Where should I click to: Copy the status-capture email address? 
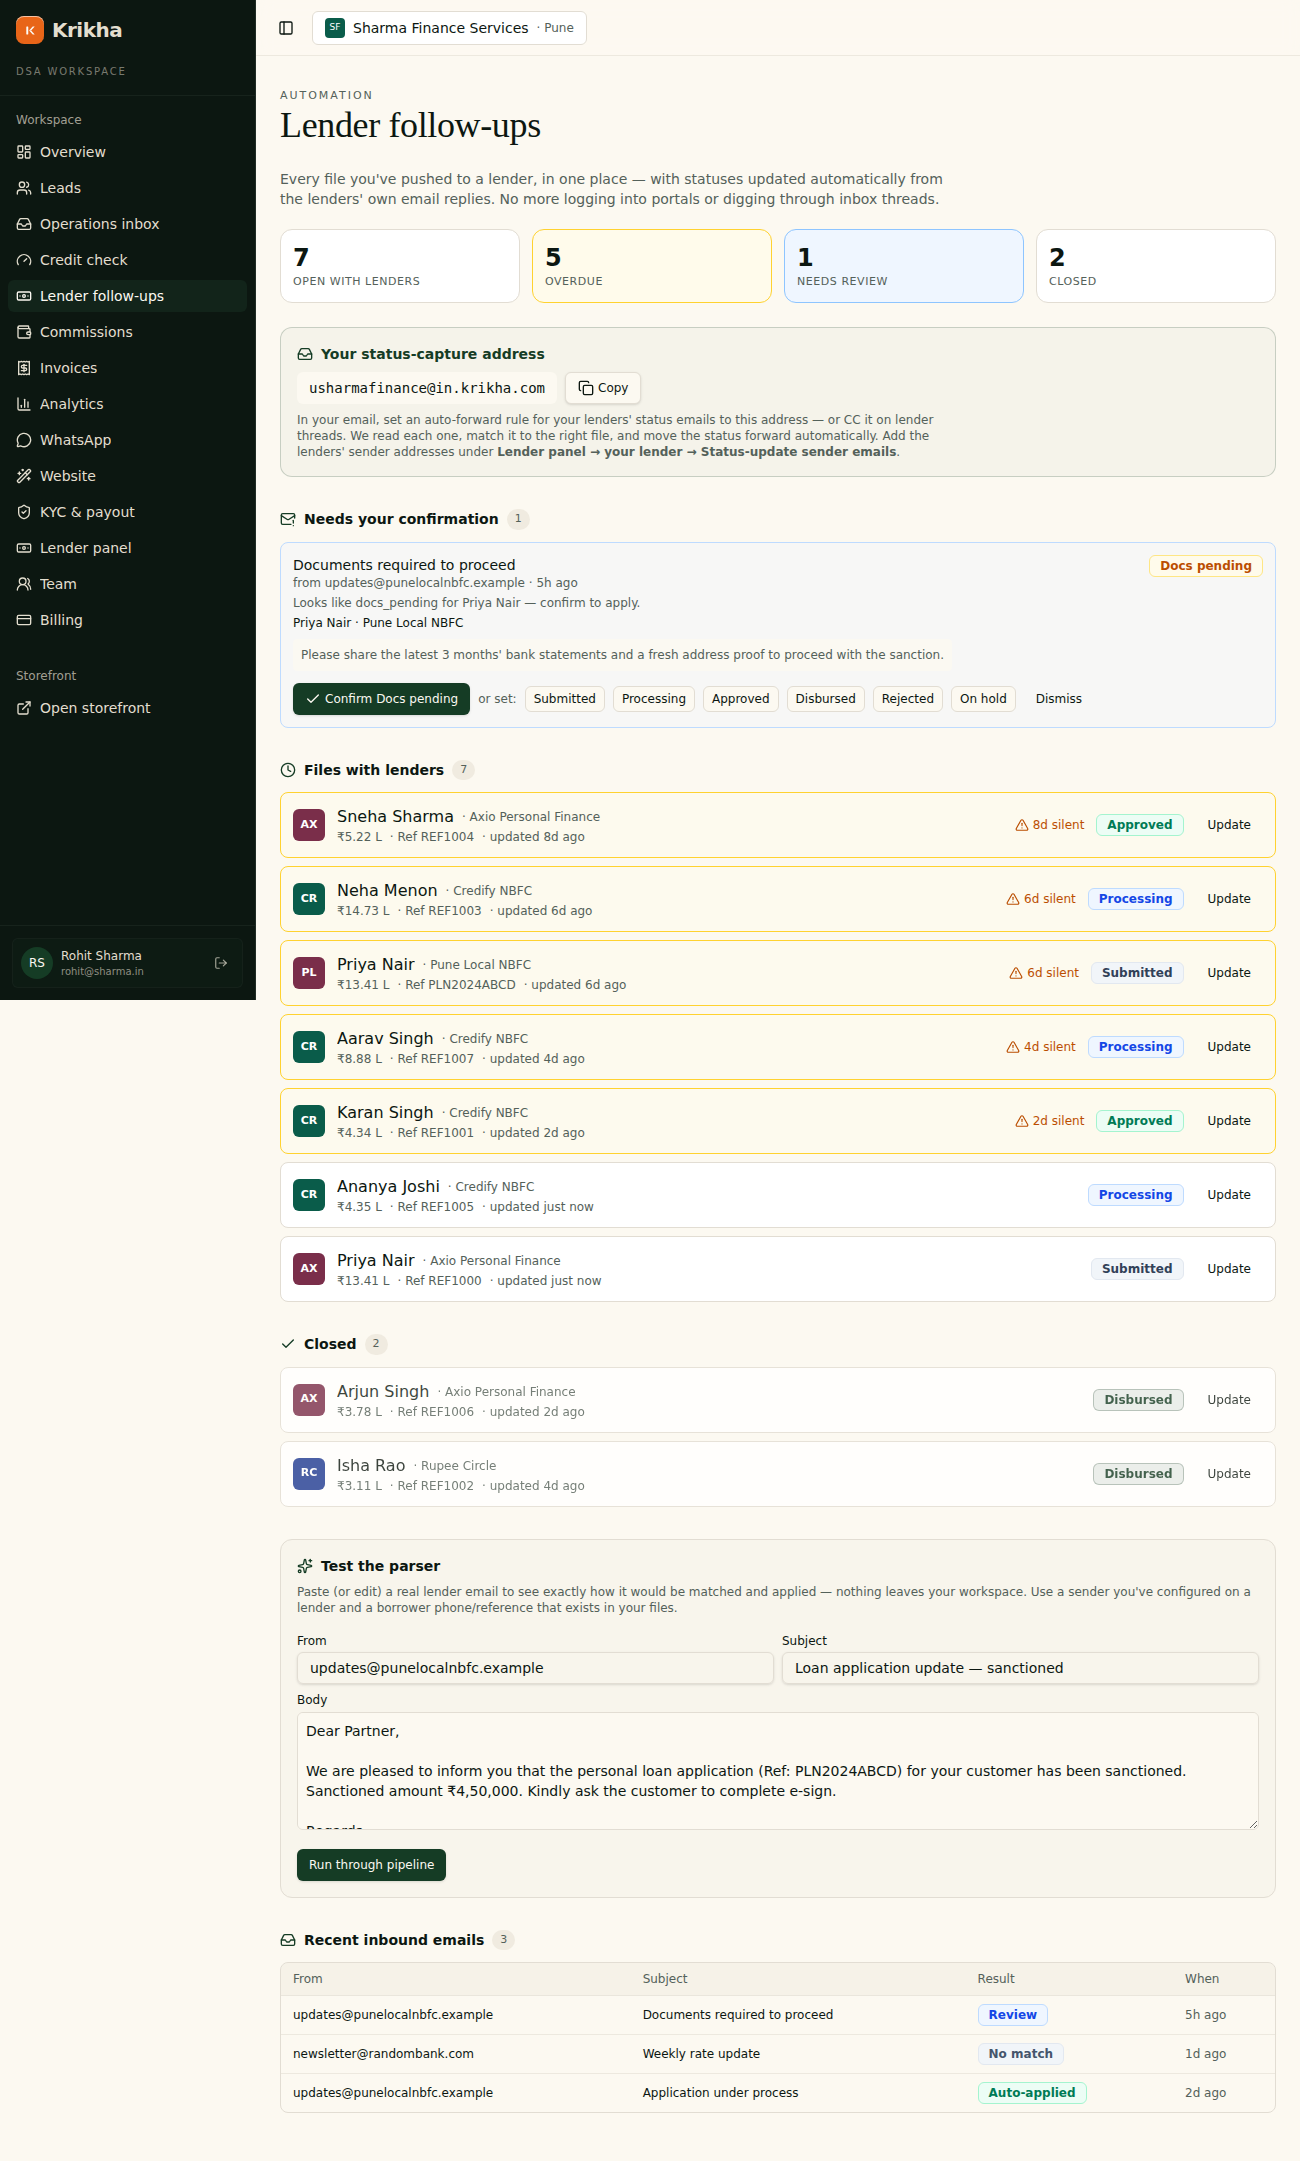tap(603, 388)
